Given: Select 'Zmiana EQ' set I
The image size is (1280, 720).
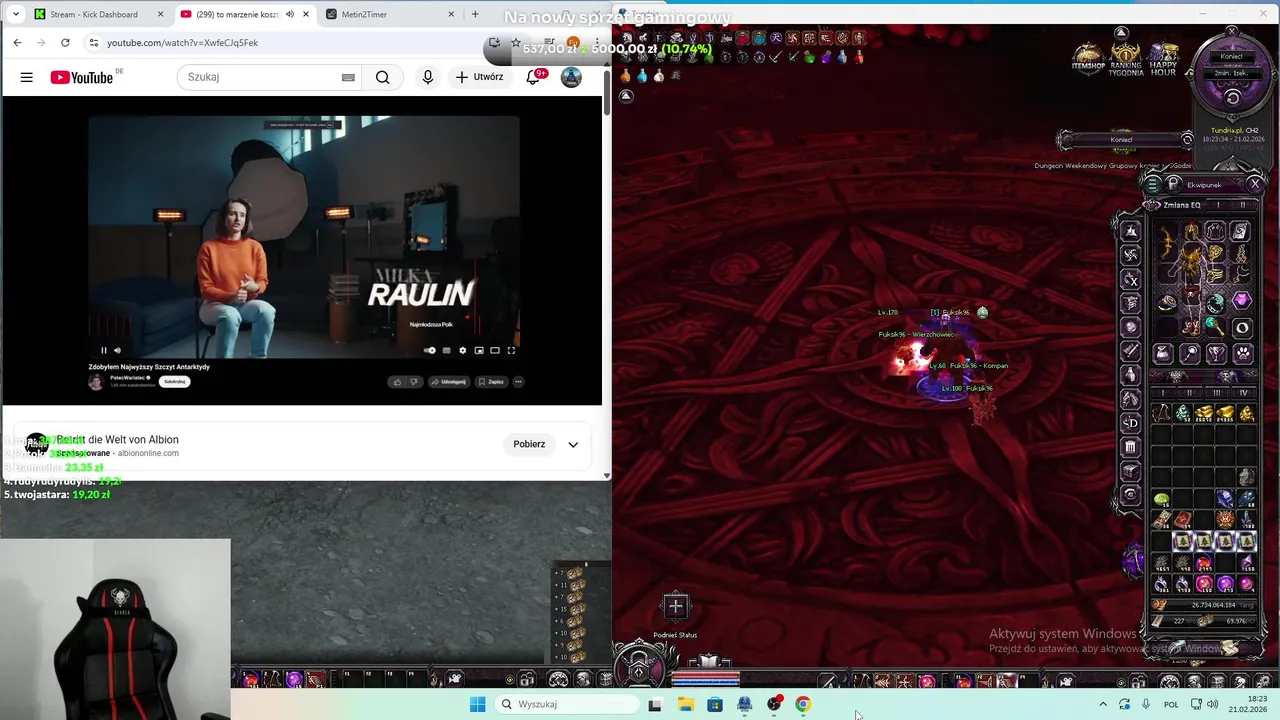Looking at the screenshot, I should click(x=1218, y=205).
